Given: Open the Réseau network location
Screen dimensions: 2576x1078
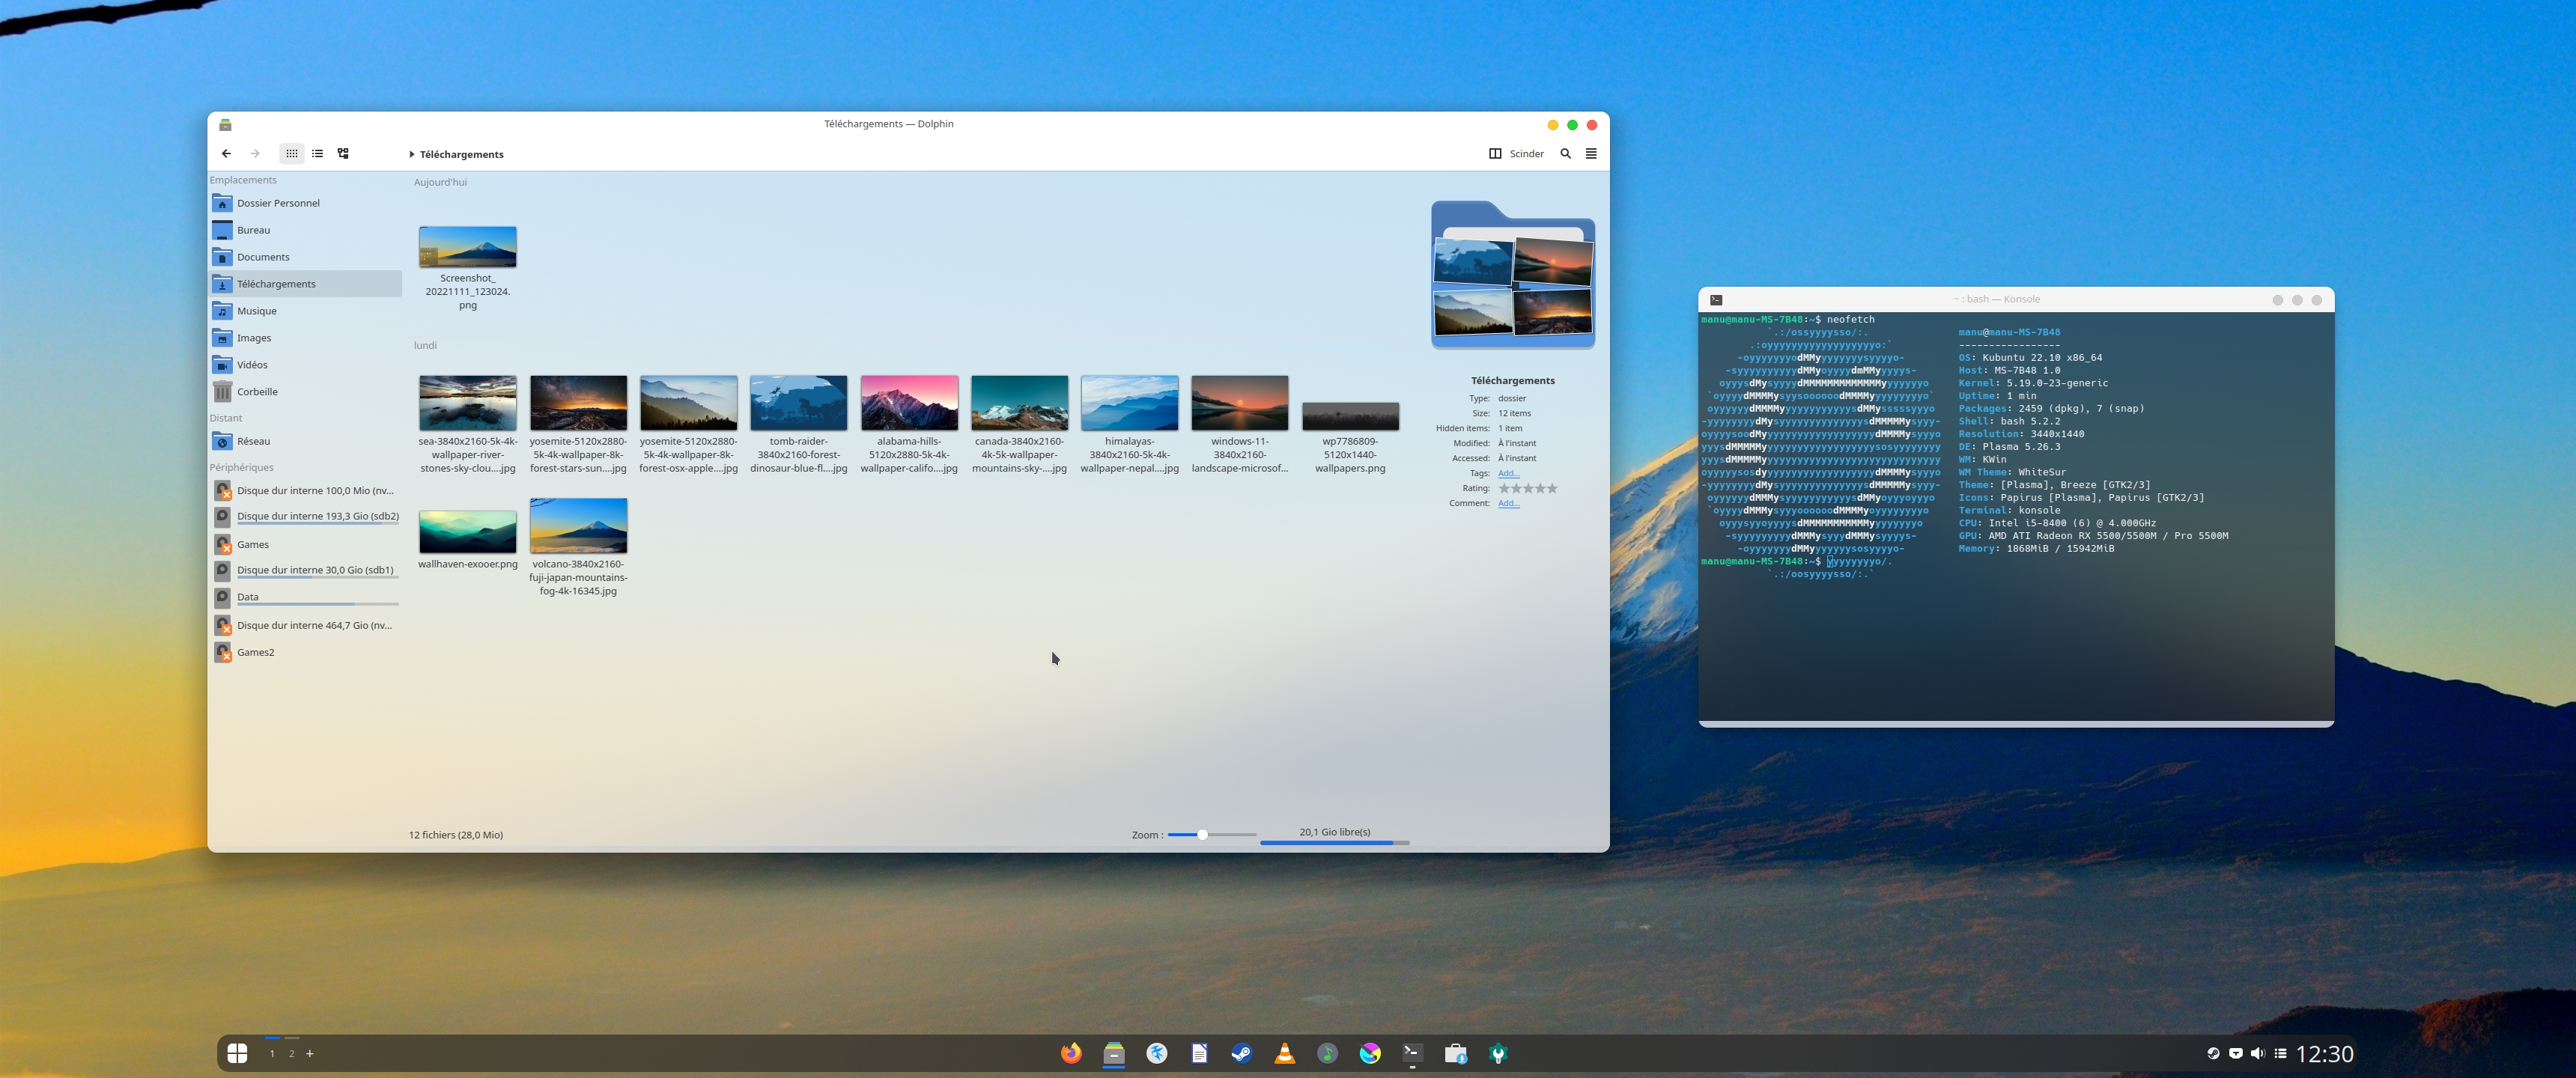Looking at the screenshot, I should tap(252, 440).
